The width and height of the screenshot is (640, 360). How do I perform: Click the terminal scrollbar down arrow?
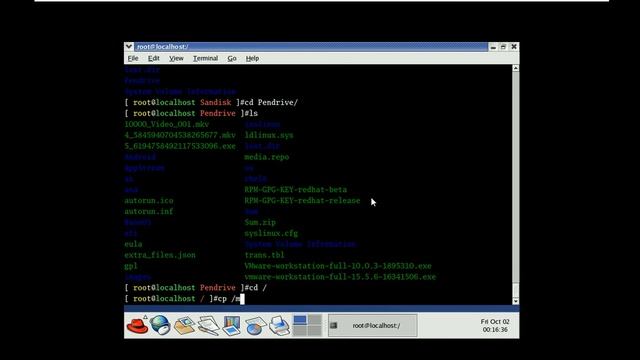[516, 301]
